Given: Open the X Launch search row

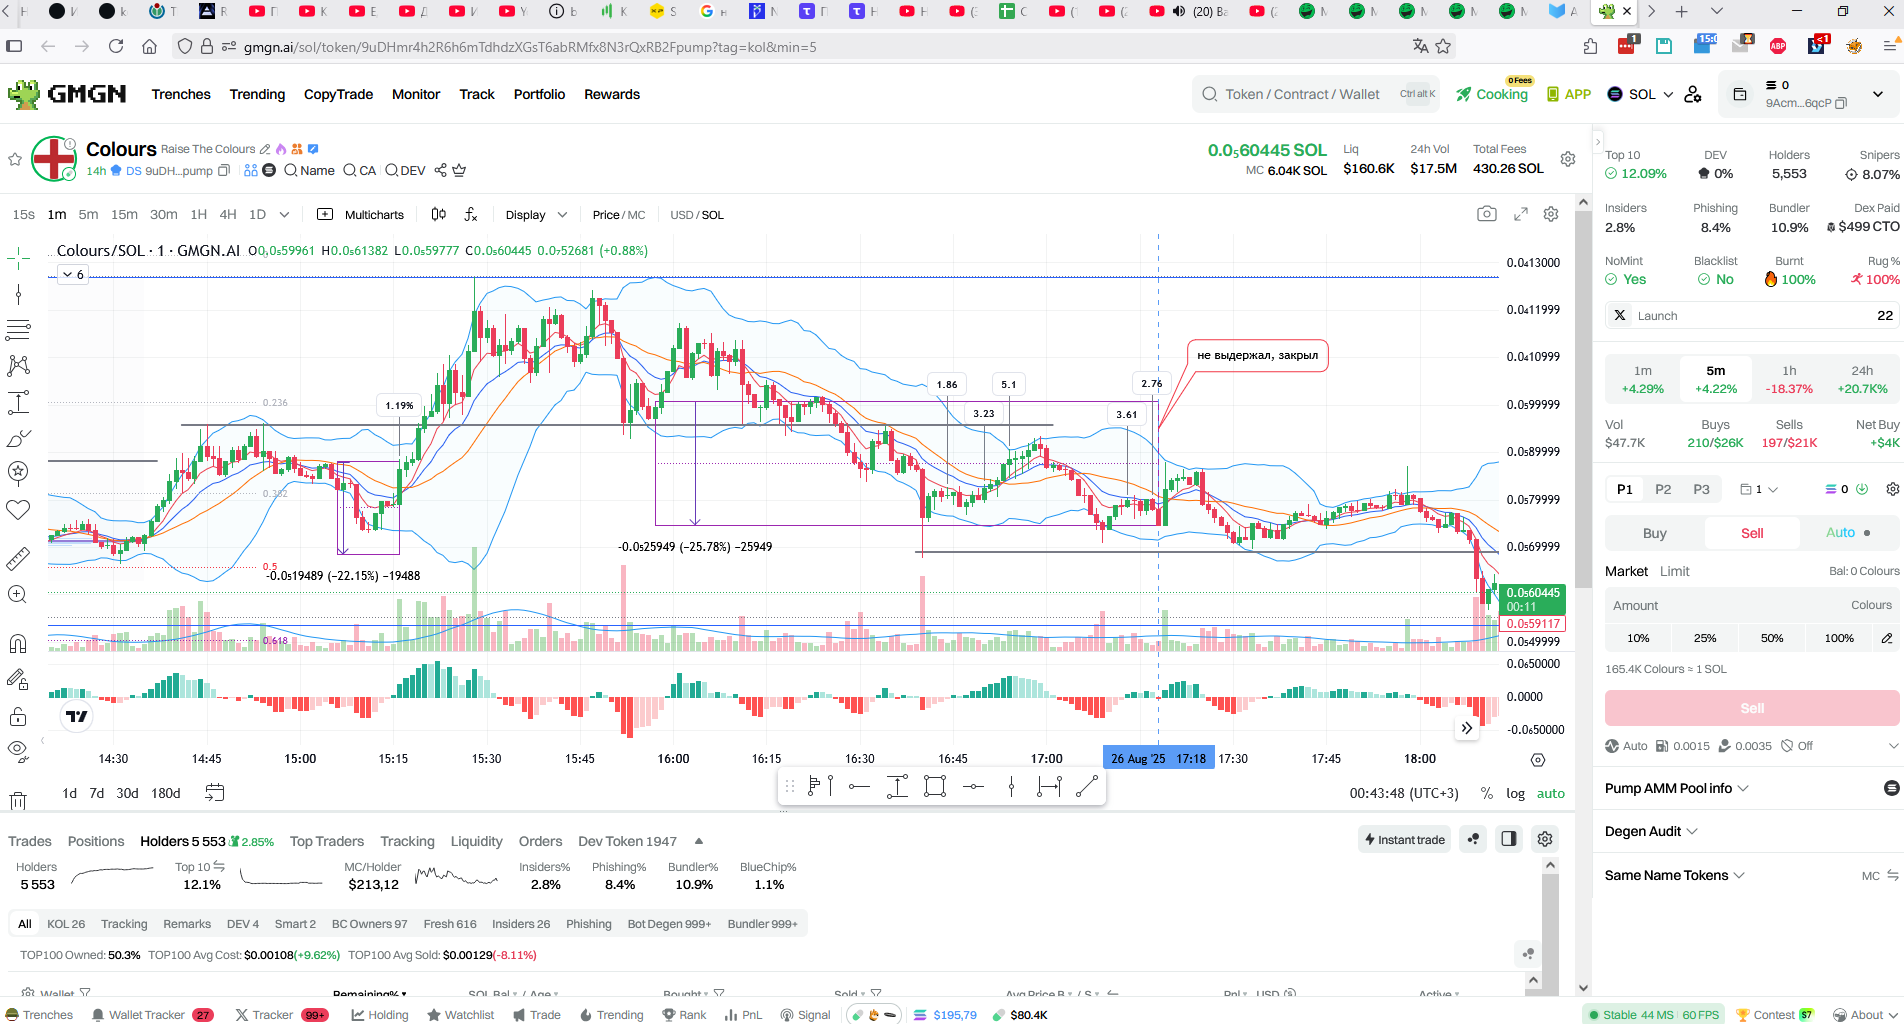Looking at the screenshot, I should pos(1752,315).
